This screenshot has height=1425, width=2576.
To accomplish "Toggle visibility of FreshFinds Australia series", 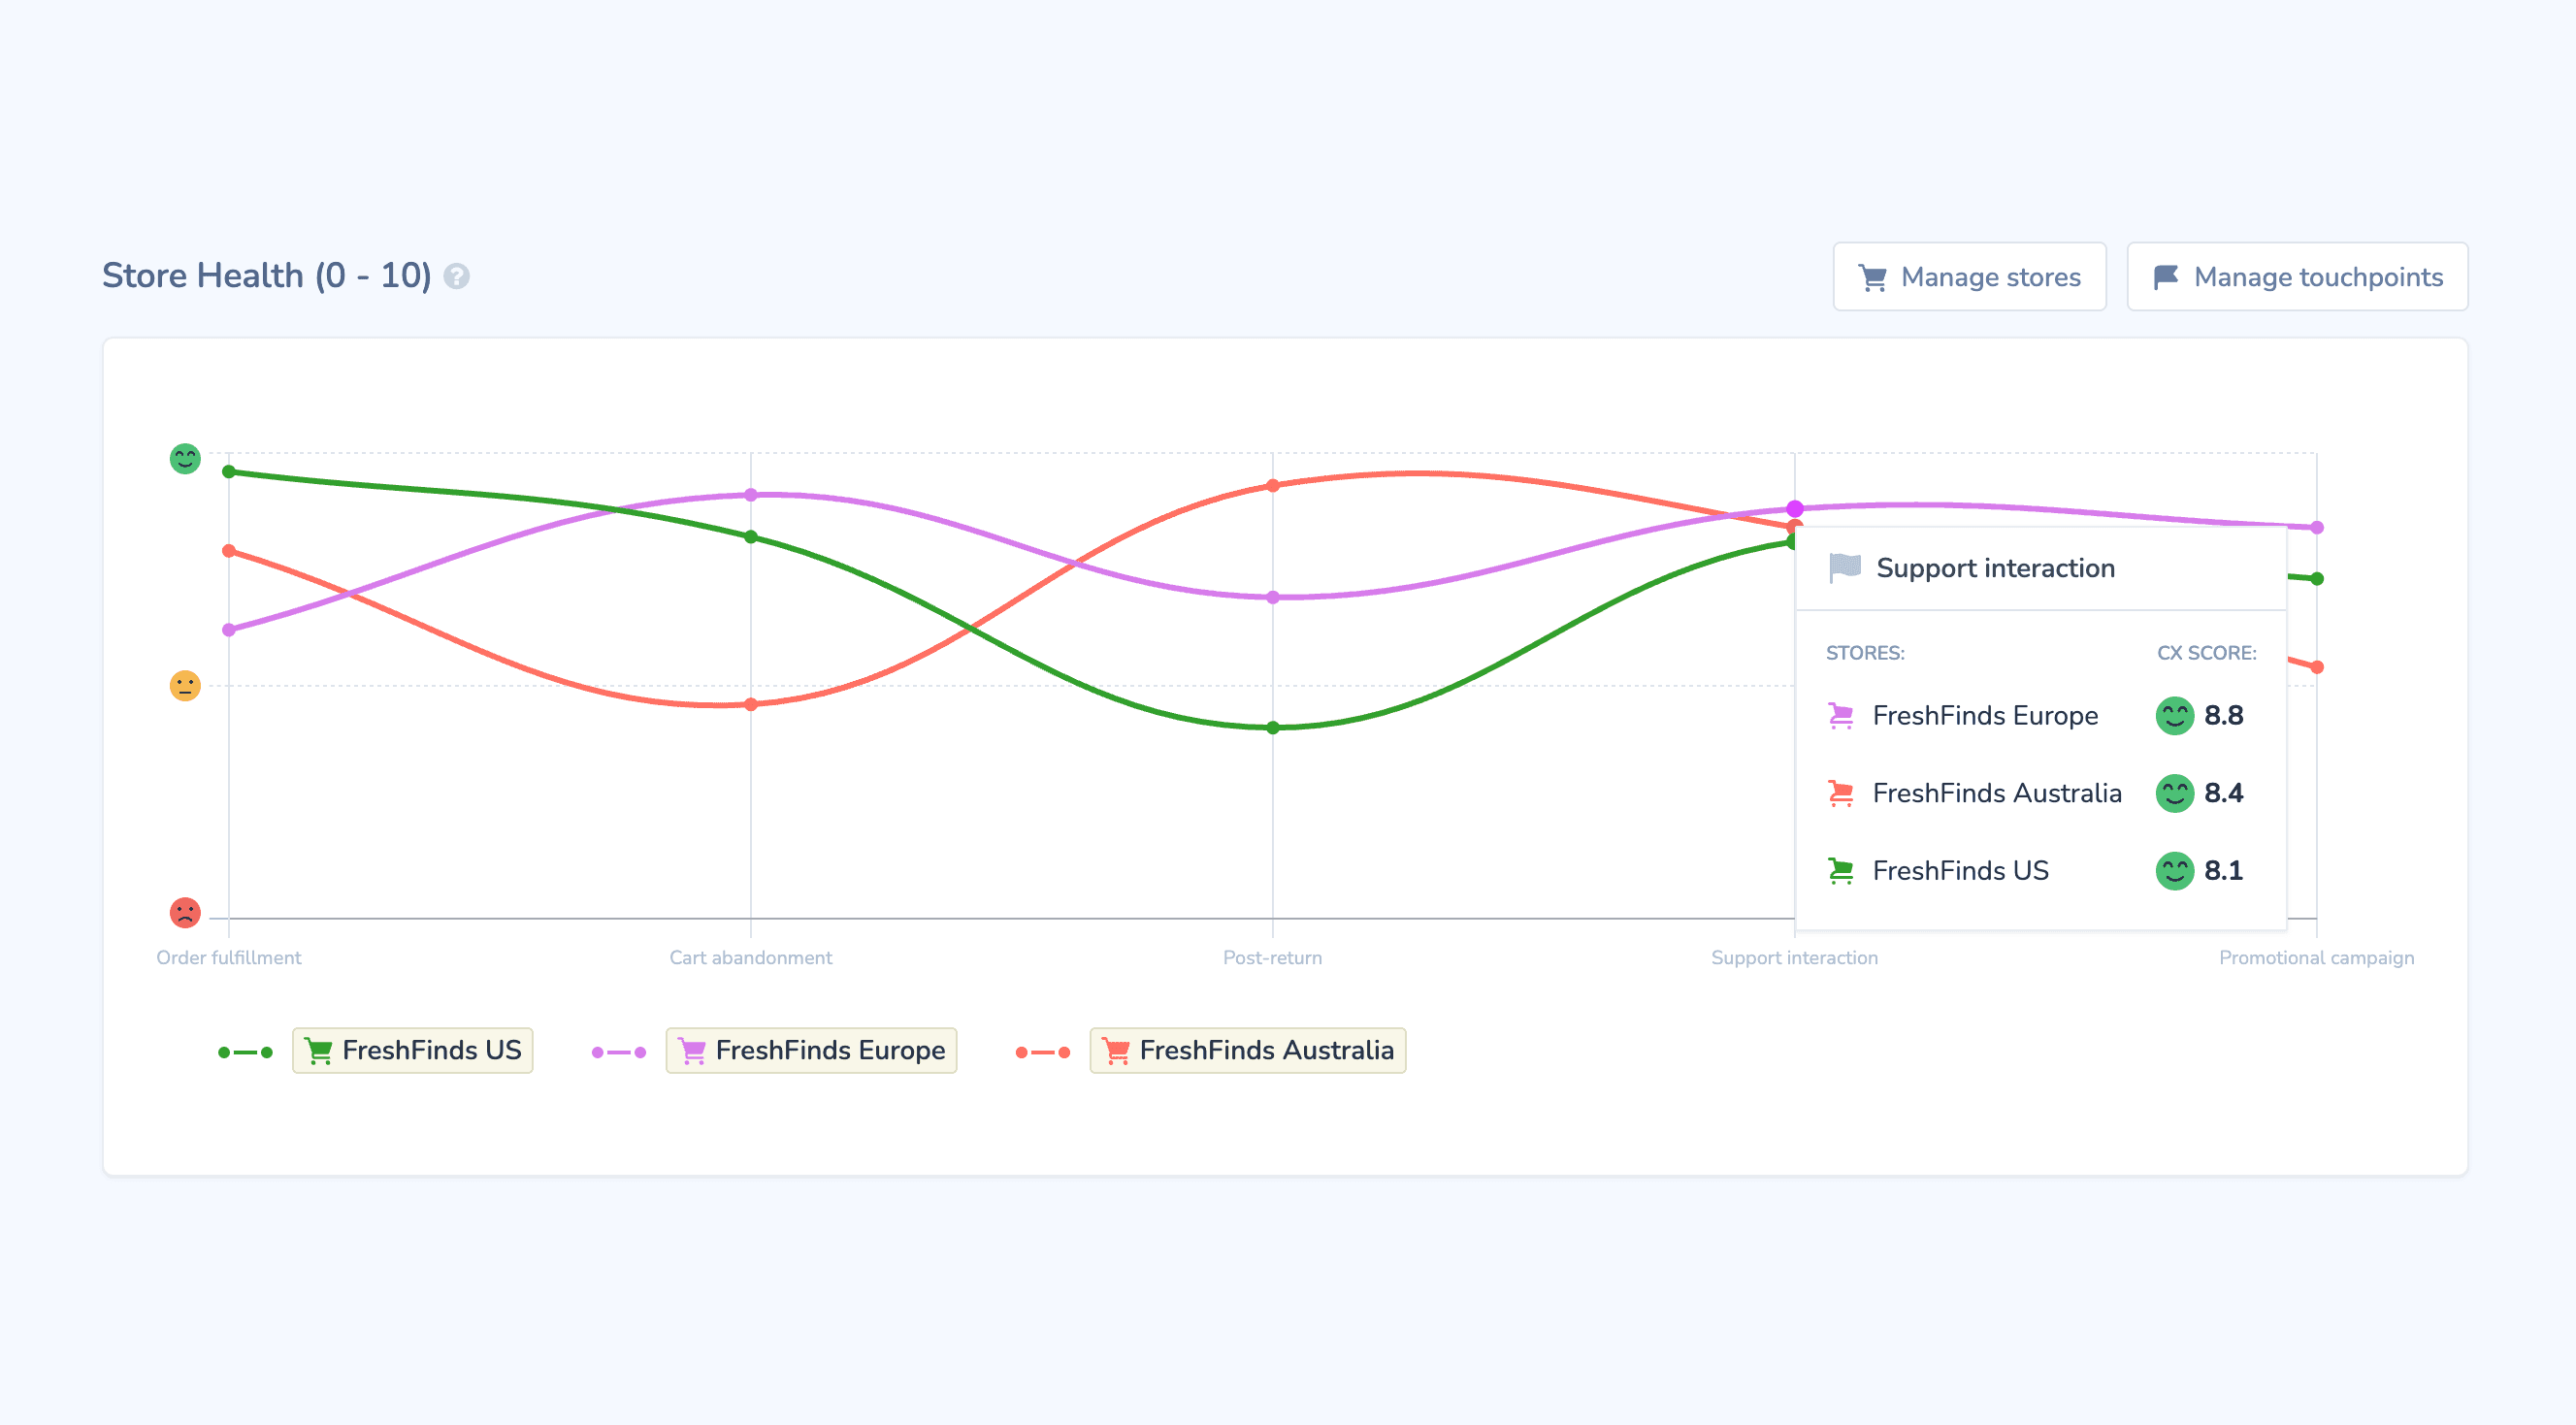I will coord(1247,1050).
